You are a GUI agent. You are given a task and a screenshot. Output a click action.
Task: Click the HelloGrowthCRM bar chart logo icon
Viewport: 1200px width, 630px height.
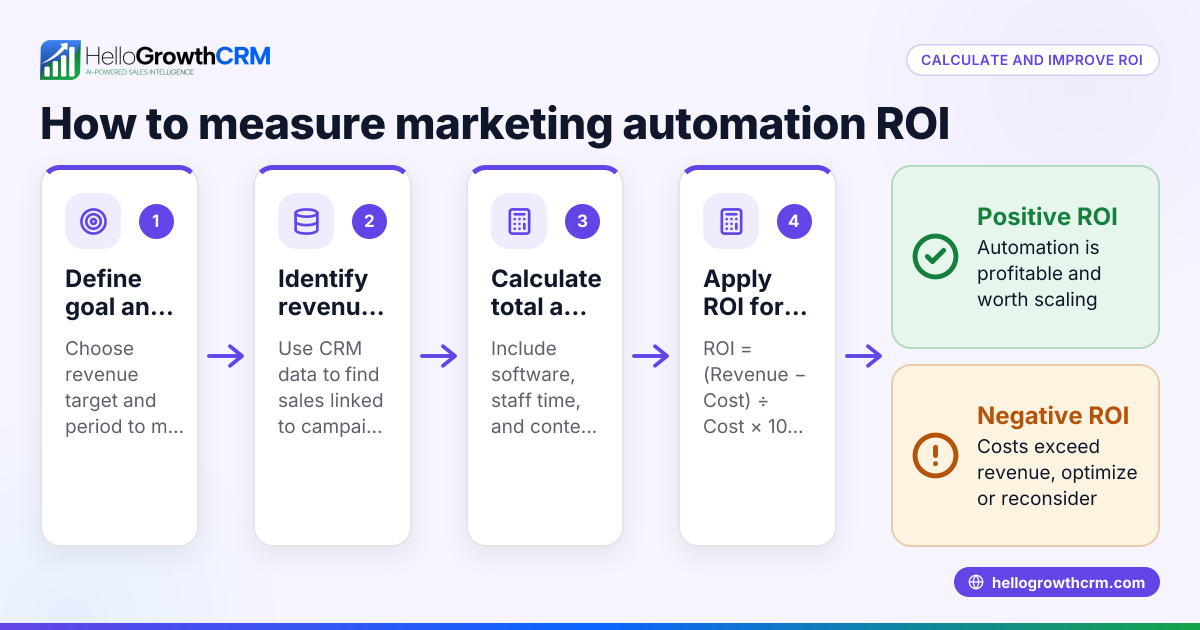point(60,60)
